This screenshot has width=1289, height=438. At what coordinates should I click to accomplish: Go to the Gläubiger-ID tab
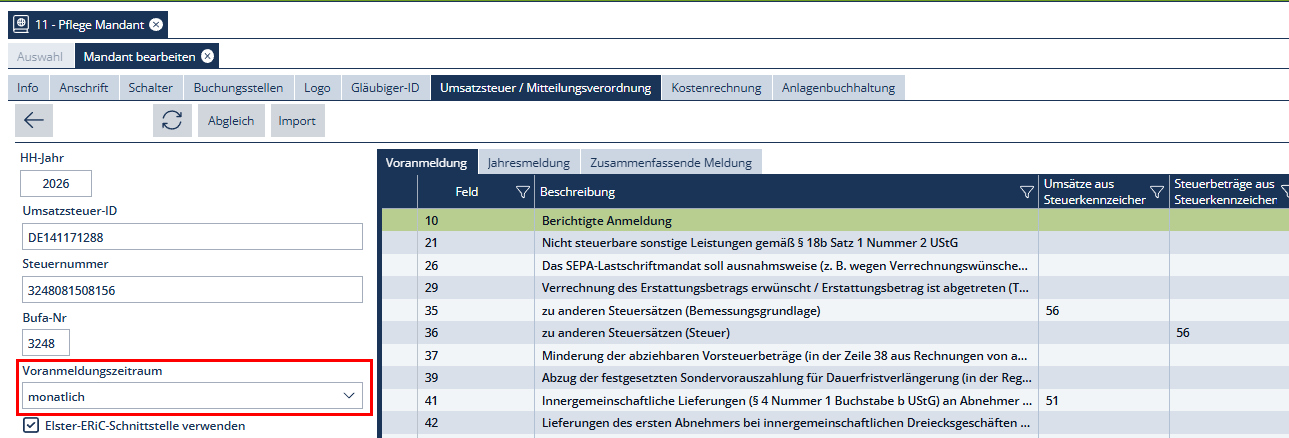385,88
